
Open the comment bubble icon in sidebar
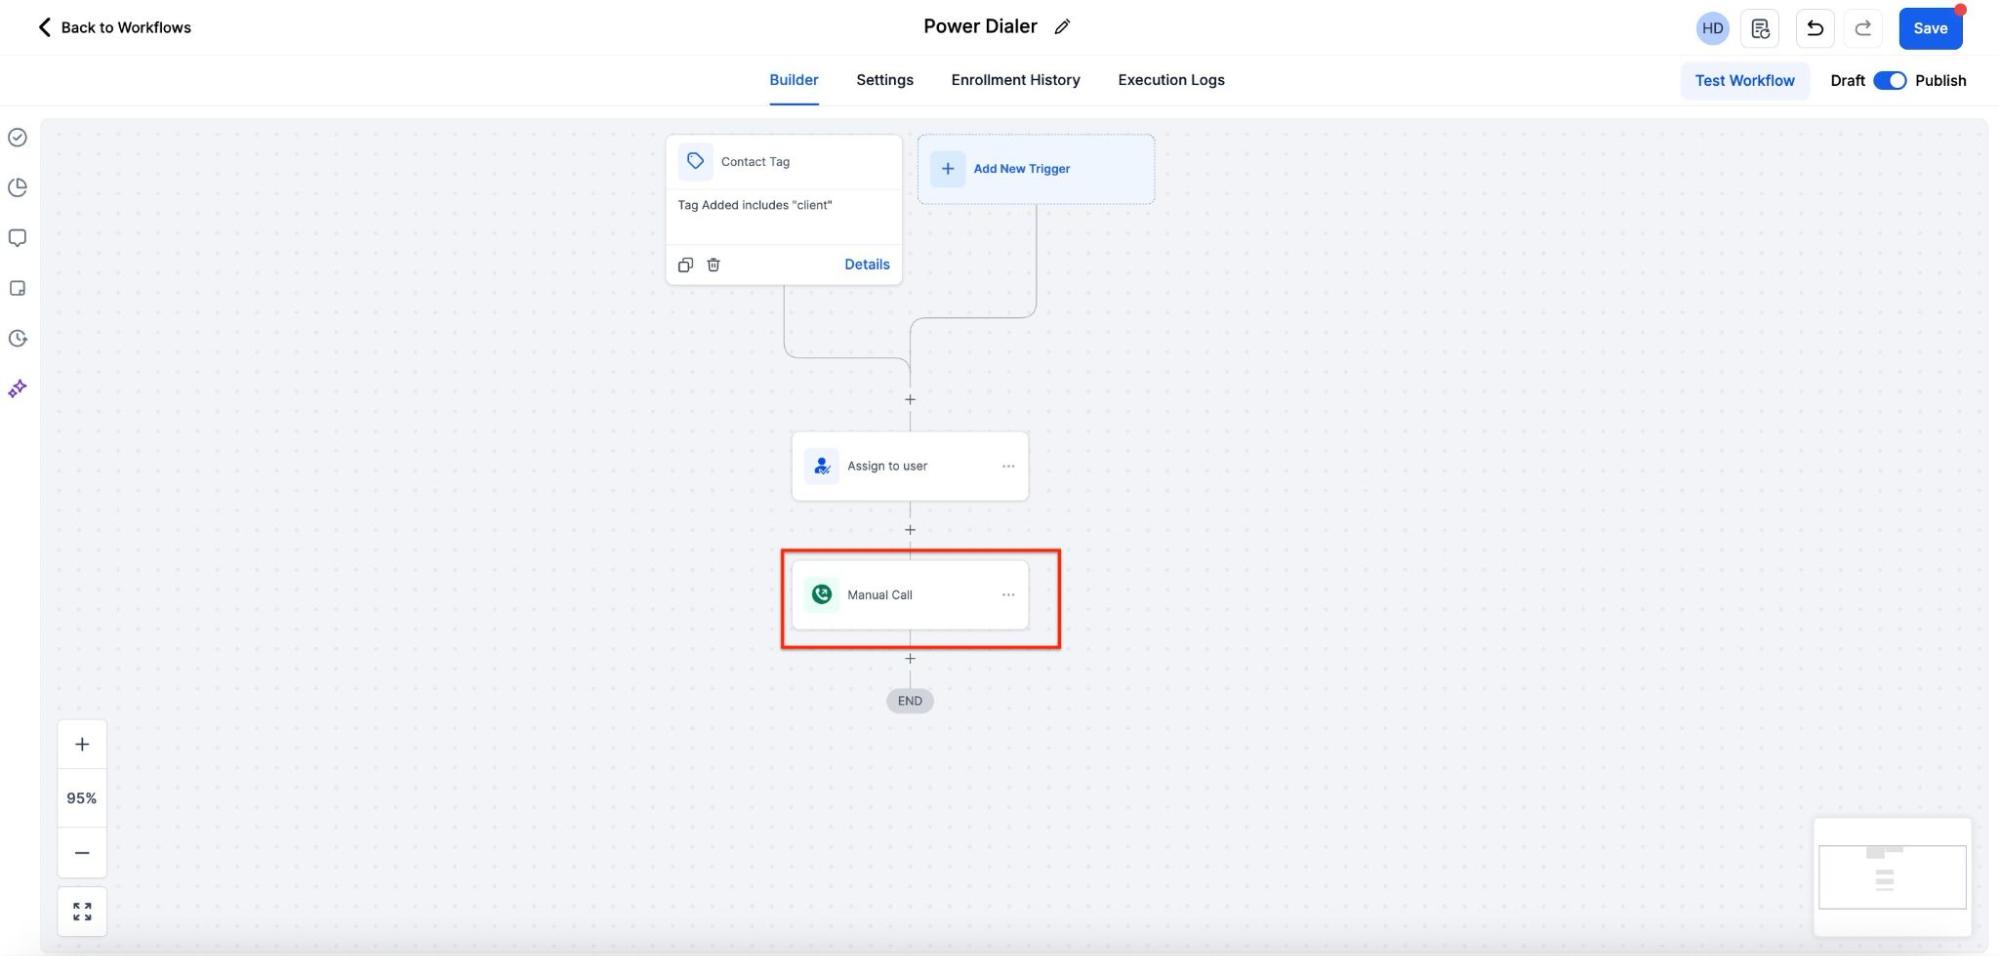pos(17,238)
